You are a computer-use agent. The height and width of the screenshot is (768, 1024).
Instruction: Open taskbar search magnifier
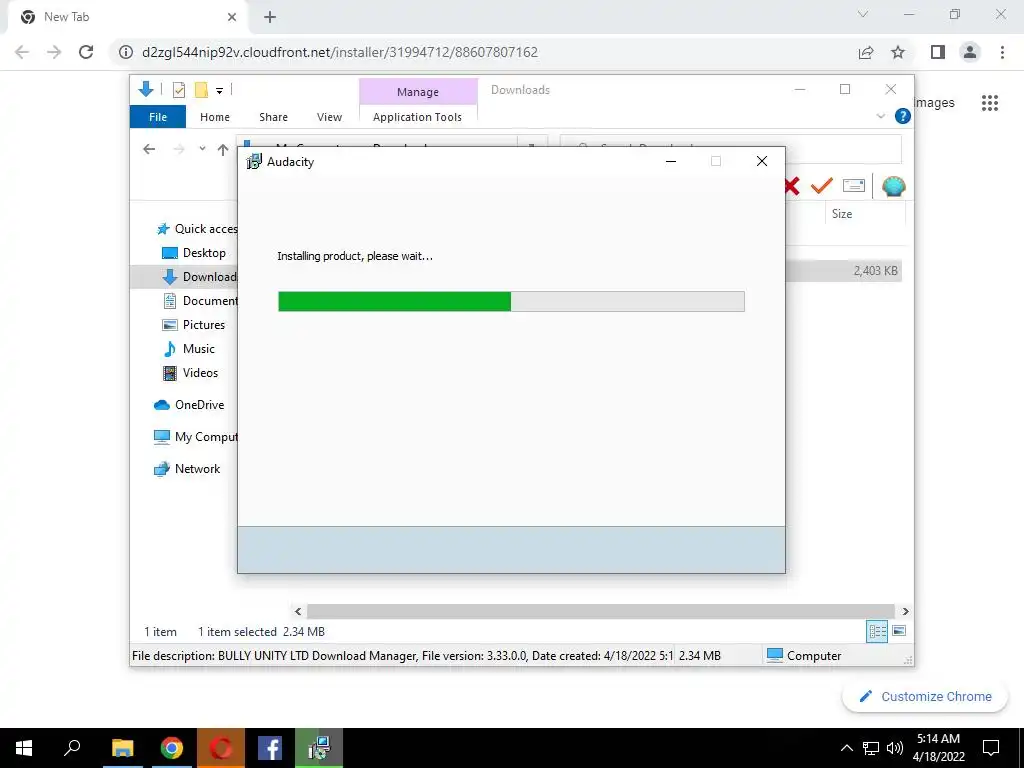(72, 748)
